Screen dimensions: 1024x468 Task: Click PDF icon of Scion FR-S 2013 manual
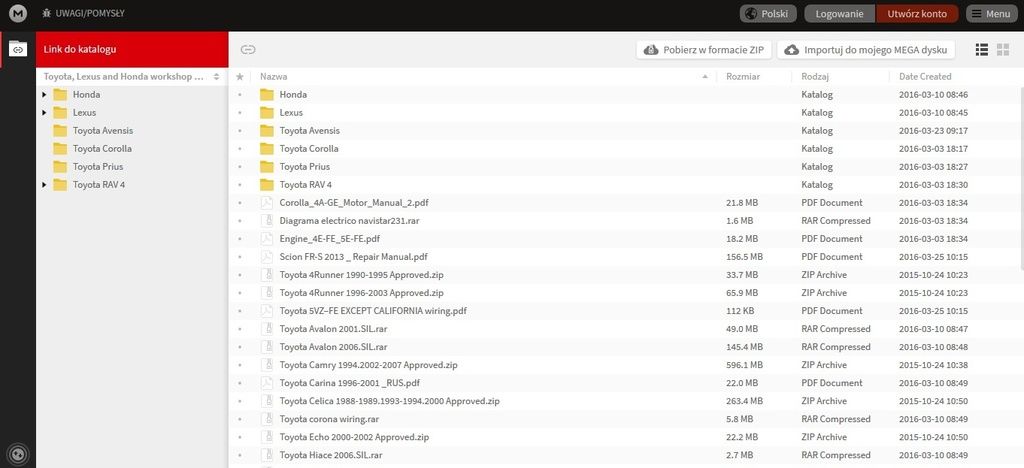click(x=266, y=257)
